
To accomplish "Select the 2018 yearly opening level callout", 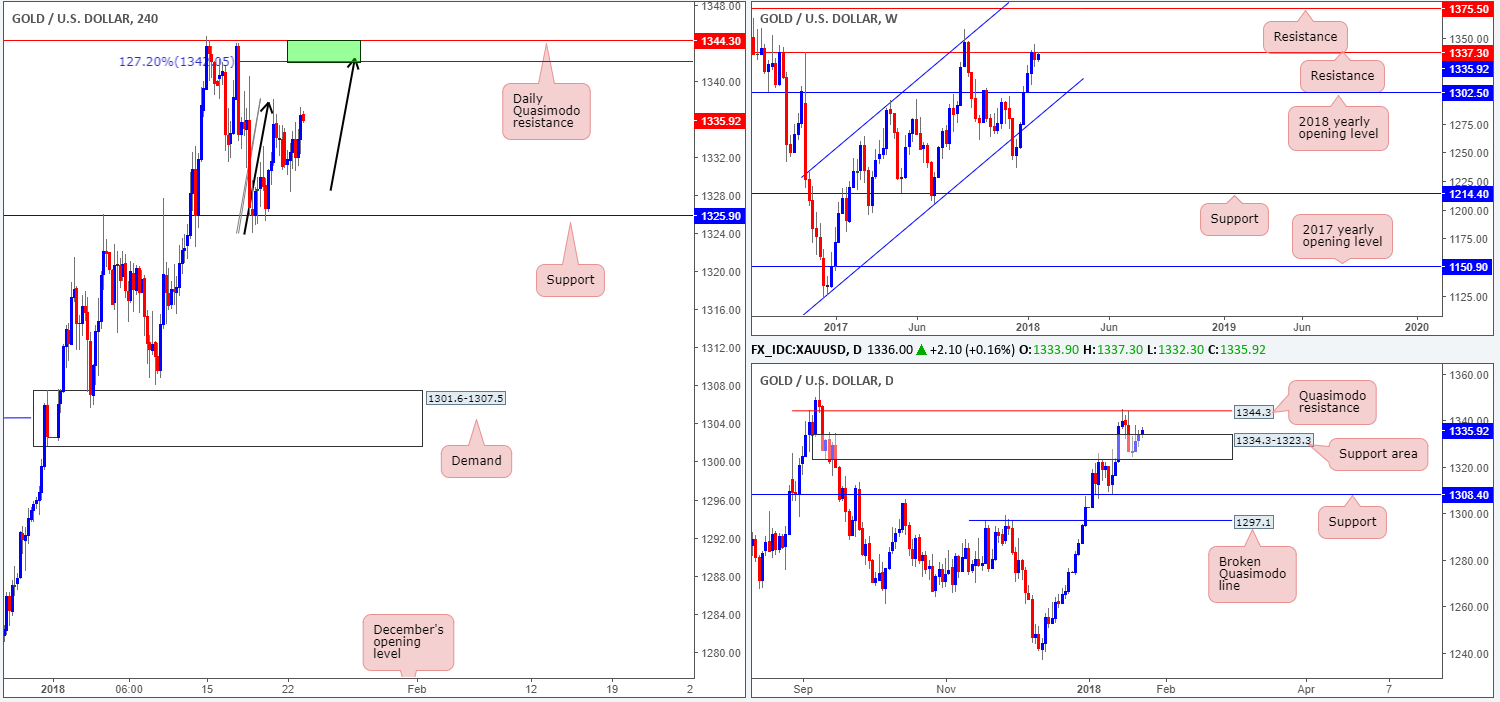I will tap(1338, 128).
